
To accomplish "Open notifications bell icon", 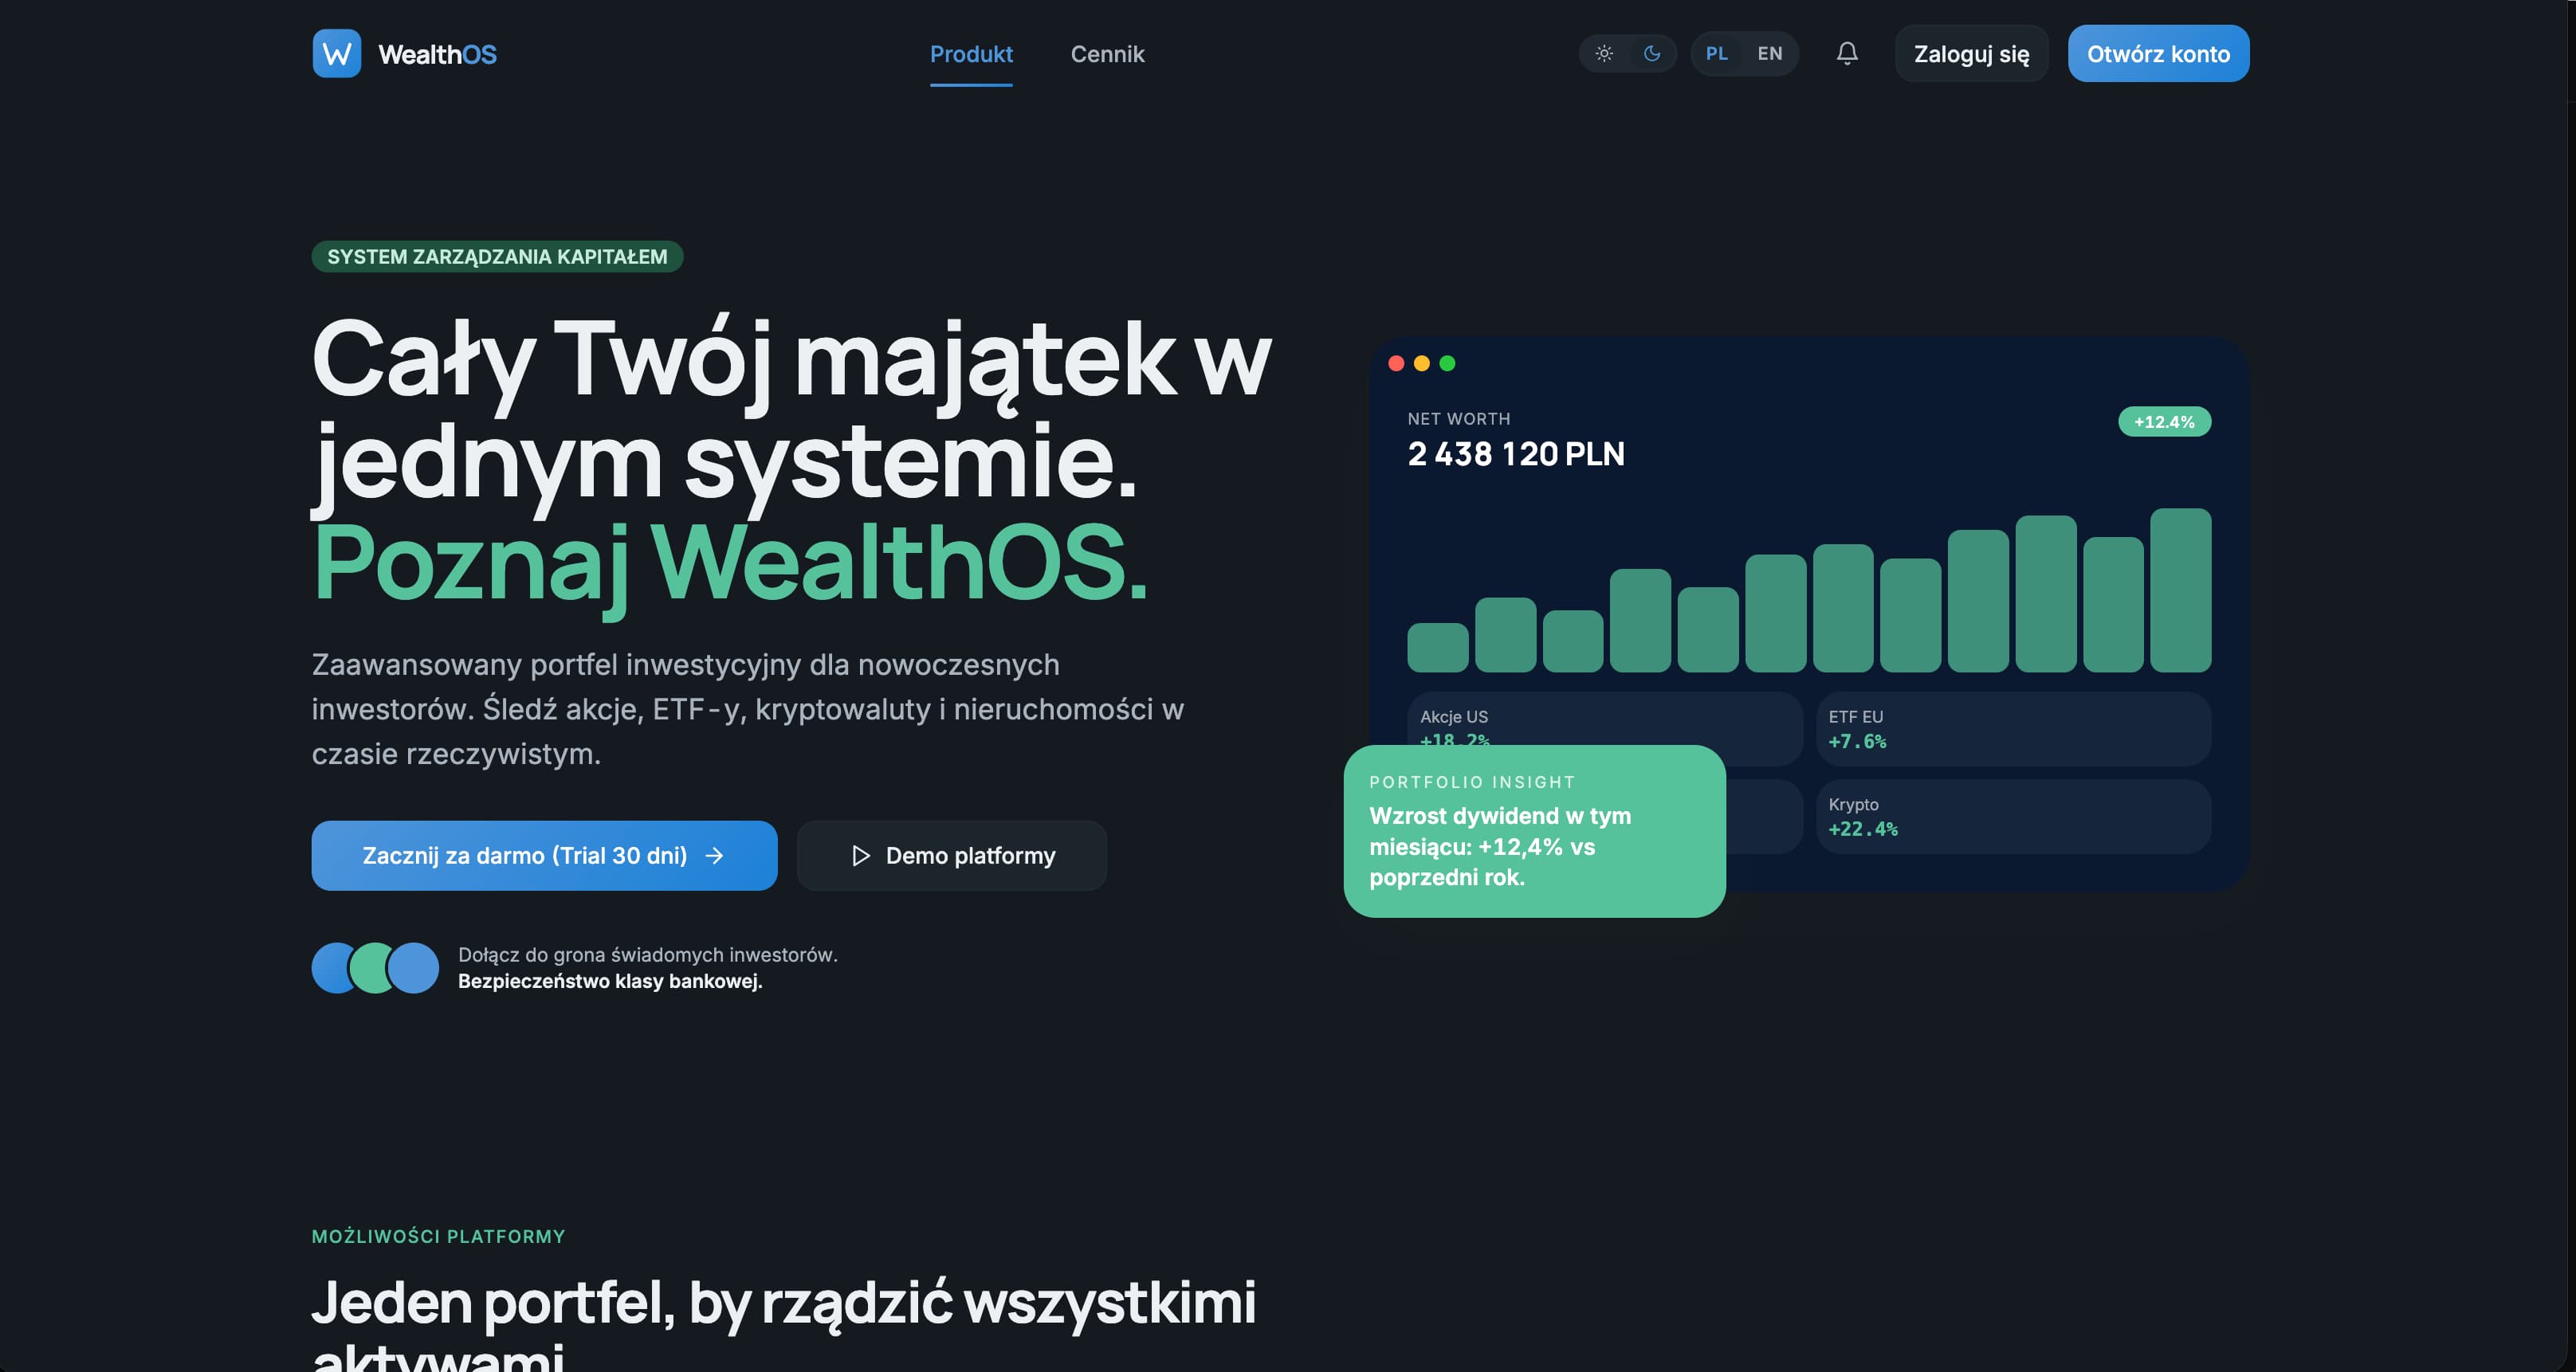I will coord(1847,53).
